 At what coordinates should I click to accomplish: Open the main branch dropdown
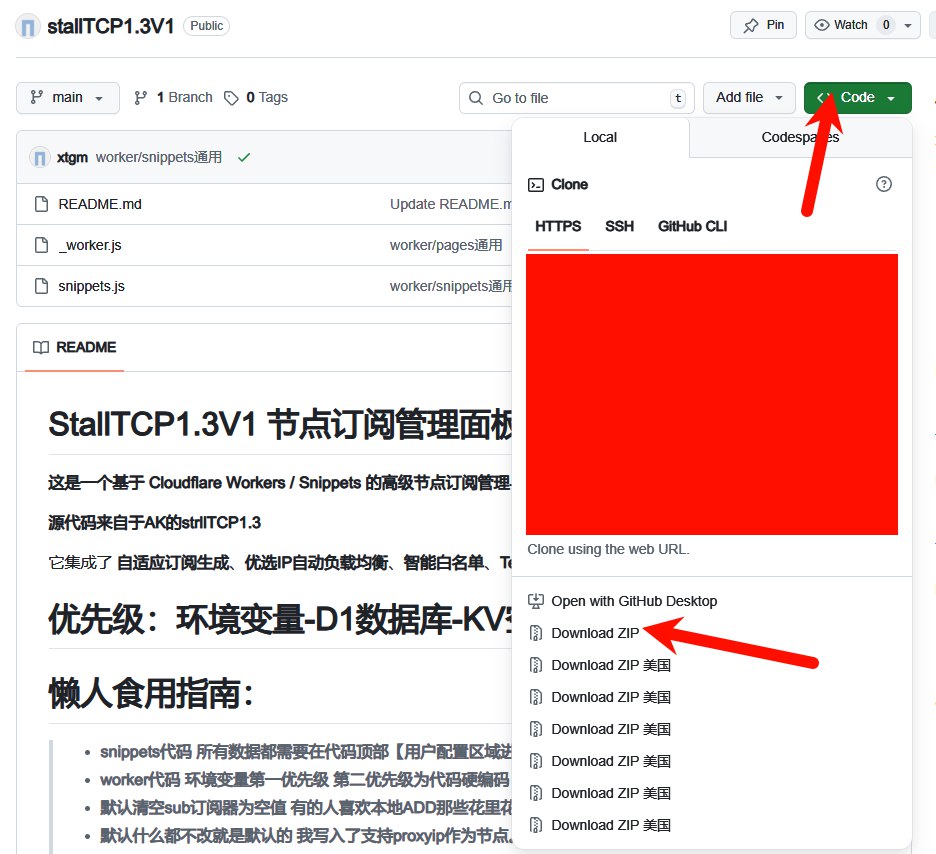point(67,98)
